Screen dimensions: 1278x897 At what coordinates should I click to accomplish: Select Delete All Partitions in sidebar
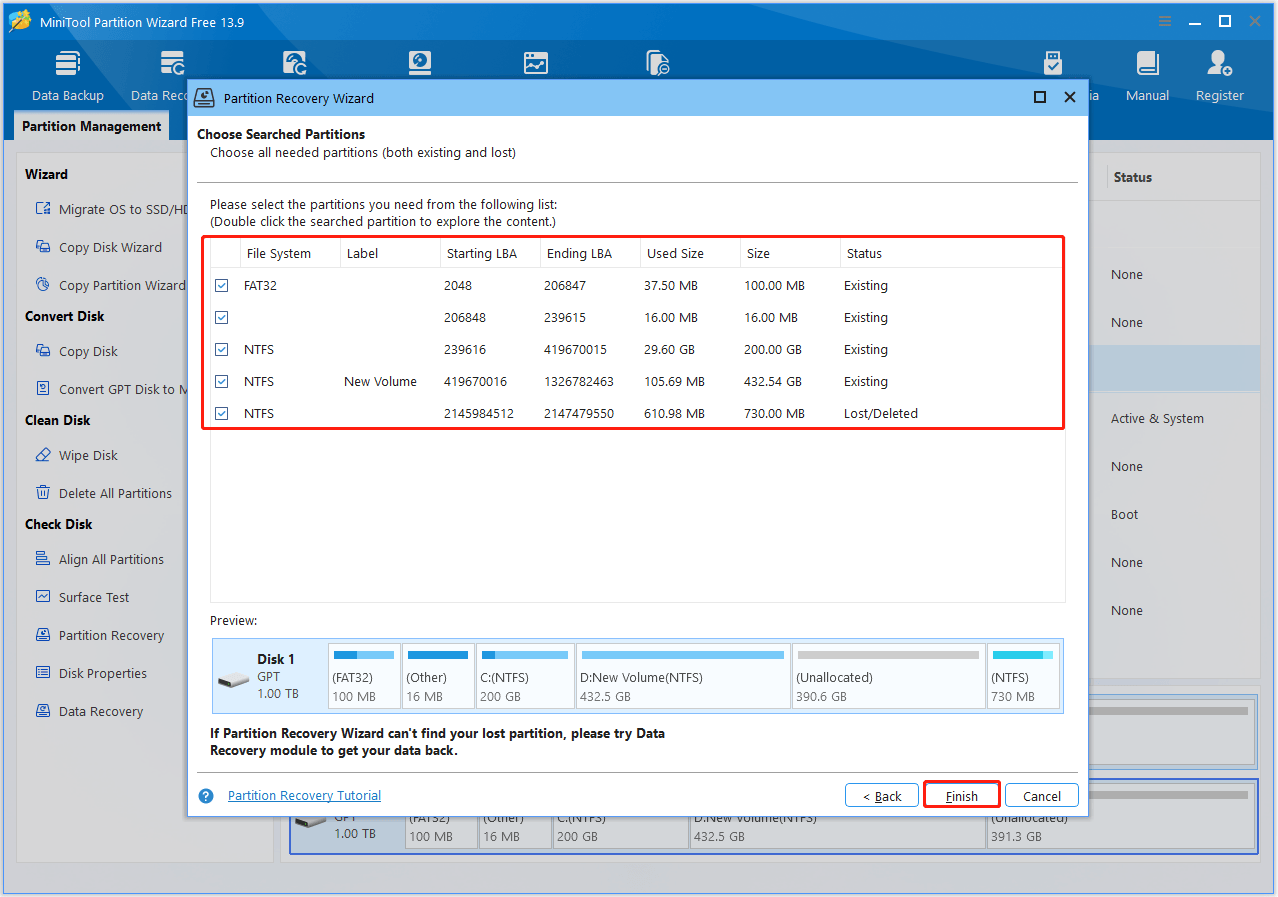(115, 493)
